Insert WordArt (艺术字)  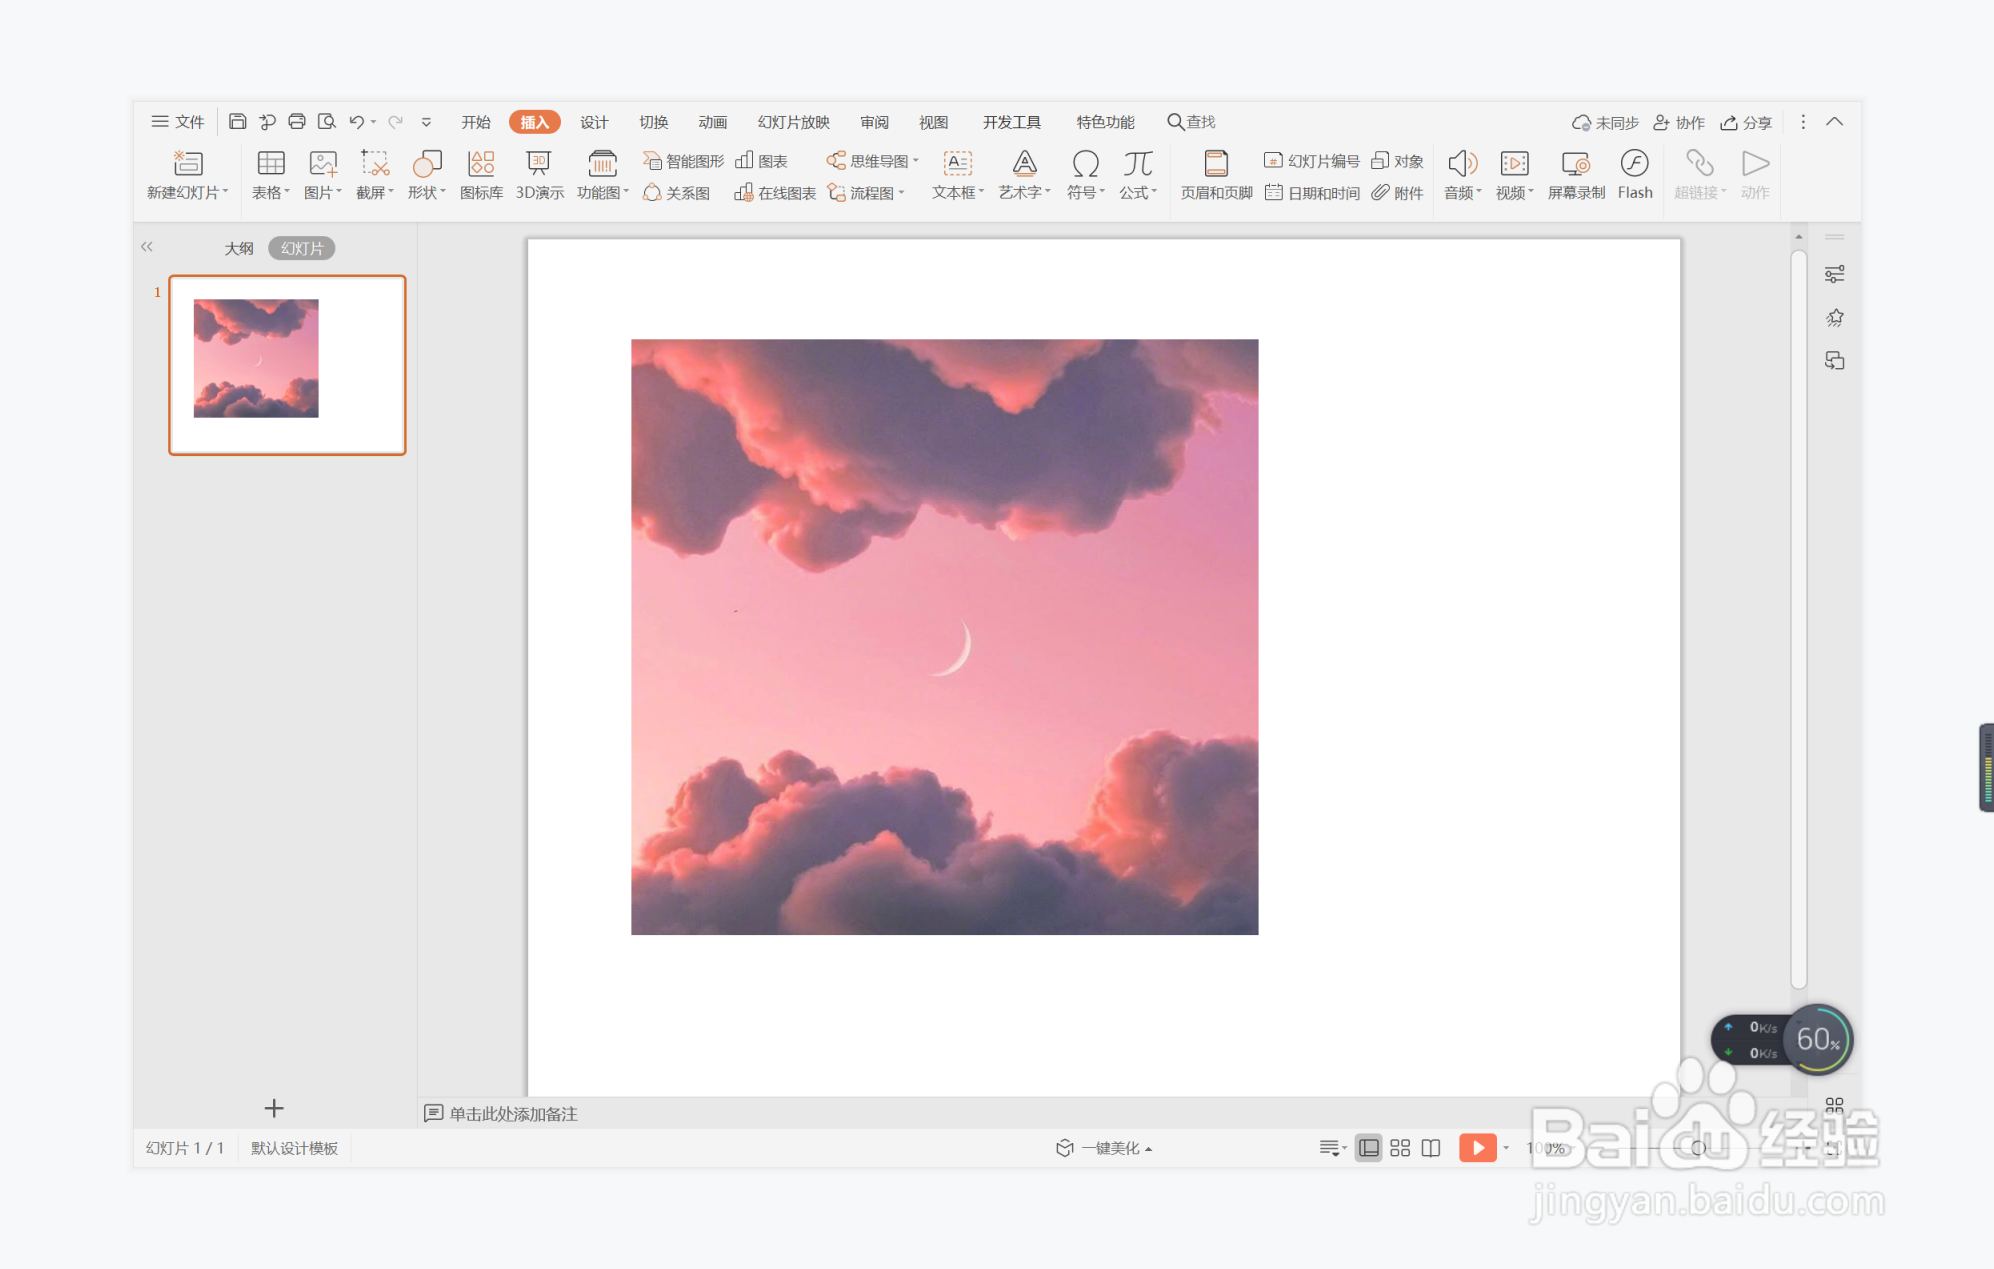tap(1024, 175)
